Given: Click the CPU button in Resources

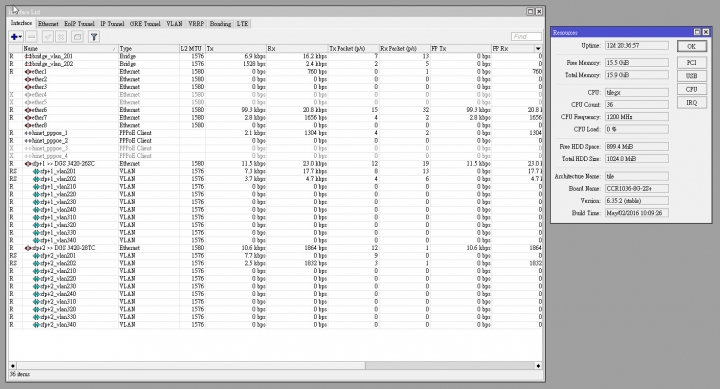Looking at the screenshot, I should pyautogui.click(x=692, y=89).
